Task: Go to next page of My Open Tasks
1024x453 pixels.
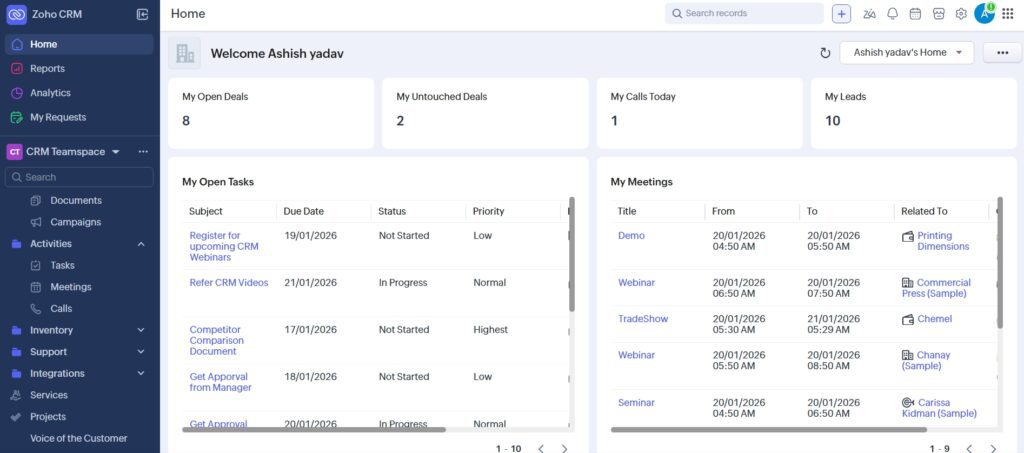Action: point(564,448)
